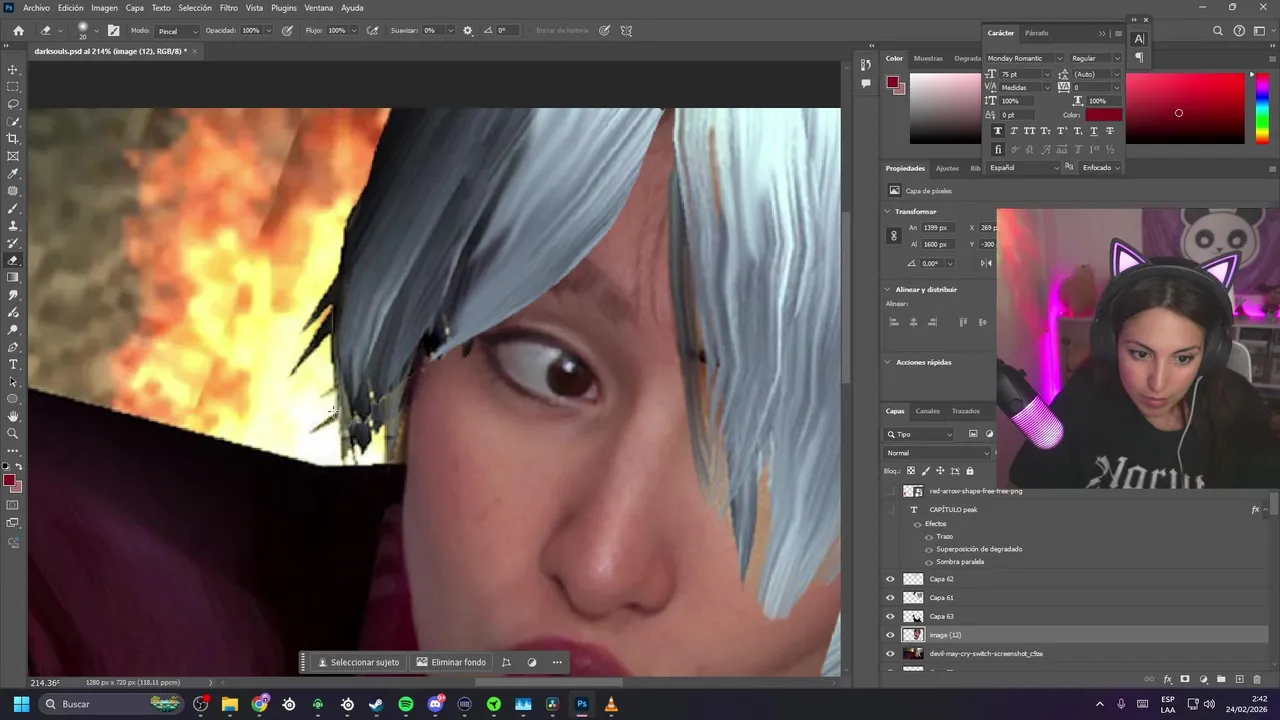
Task: Select the Crop tool
Action: [13, 139]
